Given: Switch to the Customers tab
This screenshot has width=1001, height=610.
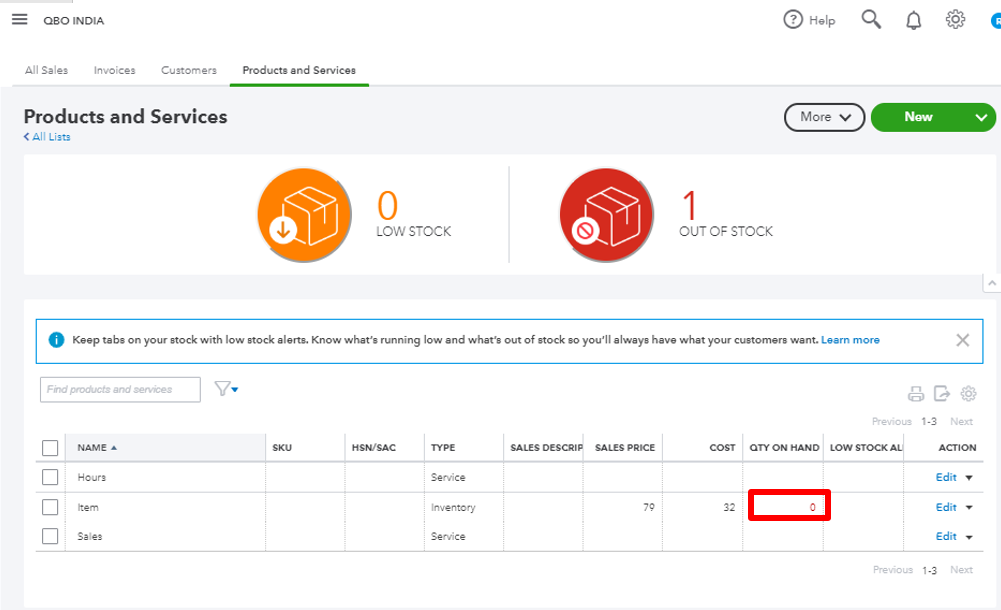Looking at the screenshot, I should coord(189,70).
